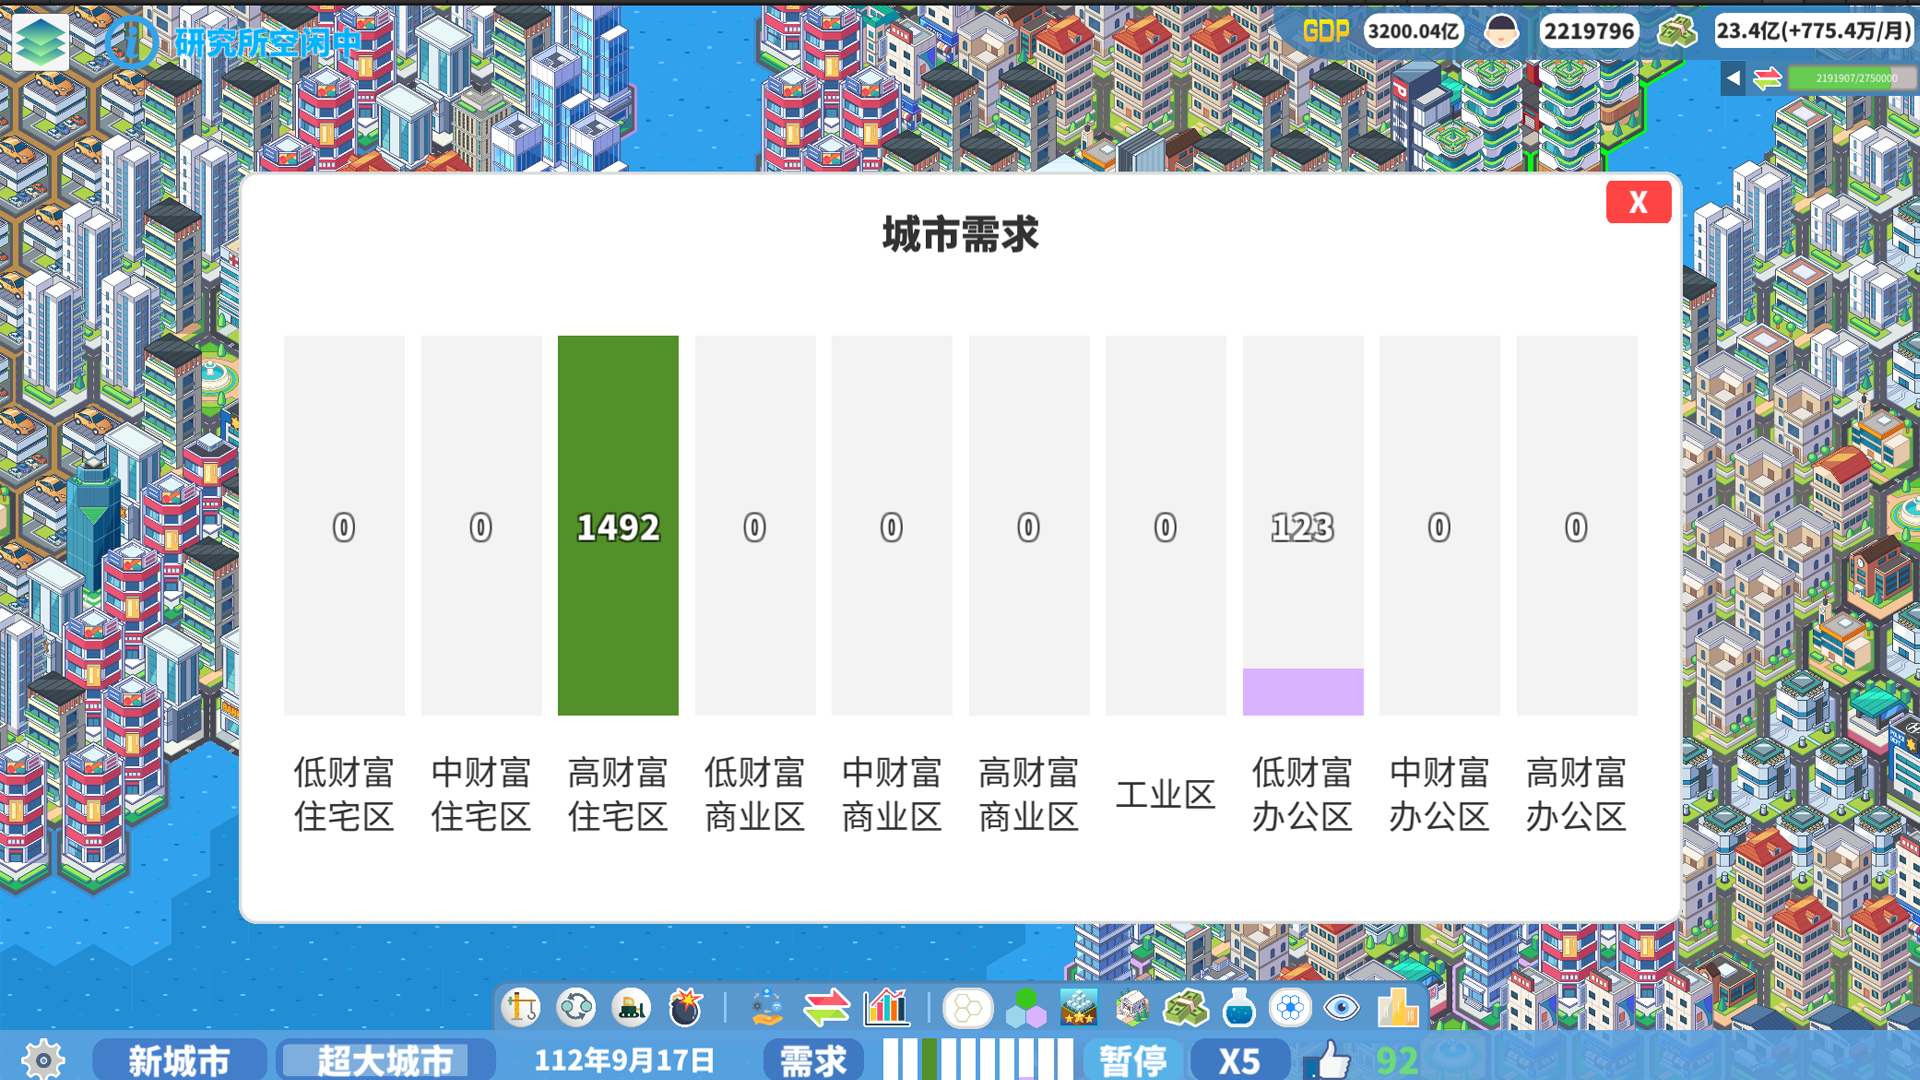Open the 需求 demand menu
This screenshot has height=1080, width=1920.
click(x=812, y=1062)
